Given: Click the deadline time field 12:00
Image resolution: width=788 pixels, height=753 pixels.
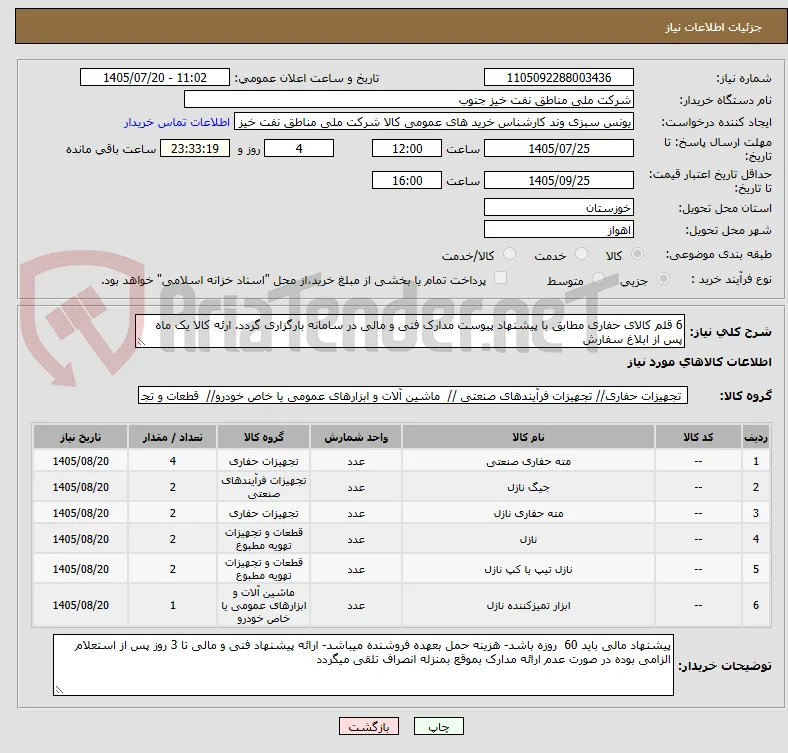Looking at the screenshot, I should [407, 148].
